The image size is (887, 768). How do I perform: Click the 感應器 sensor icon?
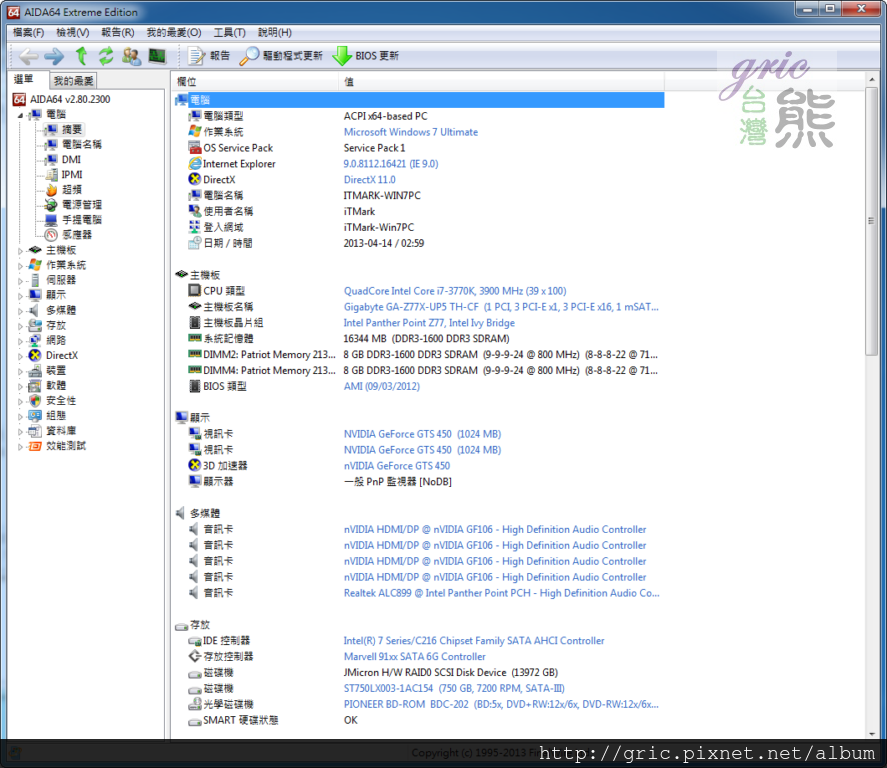pyautogui.click(x=51, y=235)
